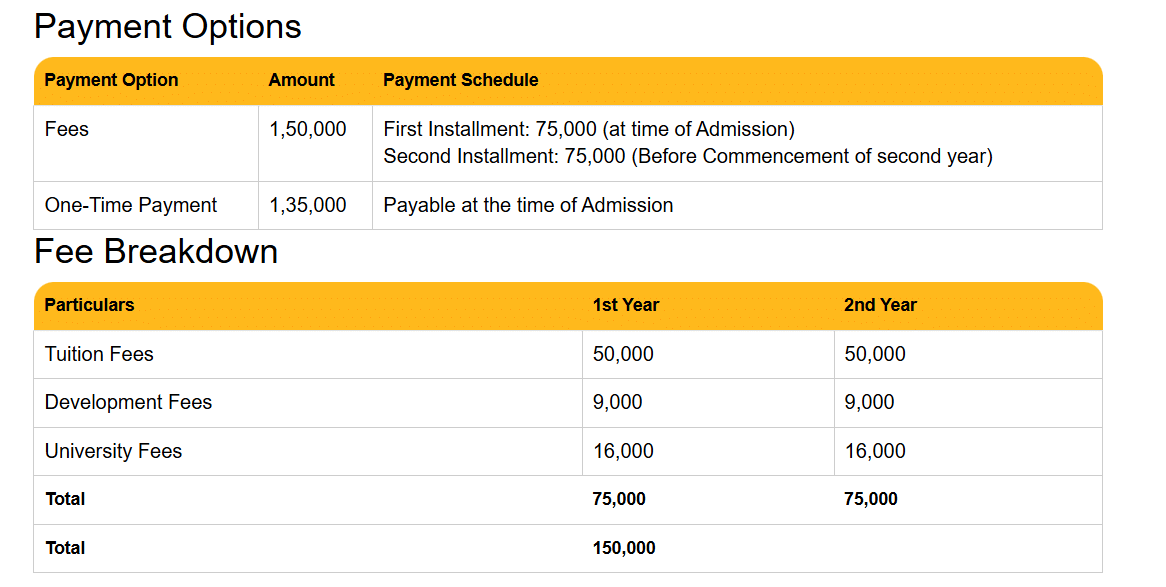
Task: Select the Payment Option column header
Action: (111, 80)
